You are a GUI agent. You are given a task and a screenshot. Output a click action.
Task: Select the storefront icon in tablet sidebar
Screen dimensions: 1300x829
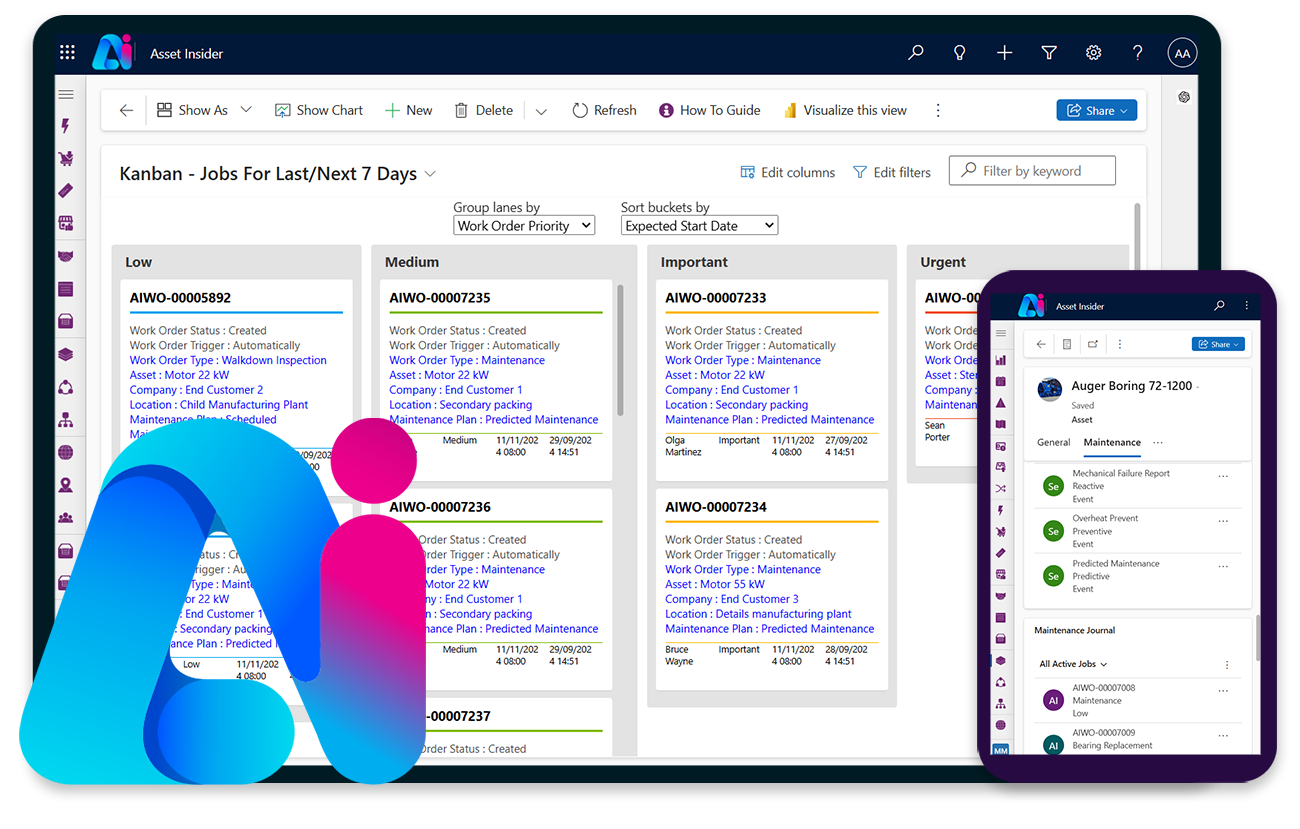(x=66, y=223)
